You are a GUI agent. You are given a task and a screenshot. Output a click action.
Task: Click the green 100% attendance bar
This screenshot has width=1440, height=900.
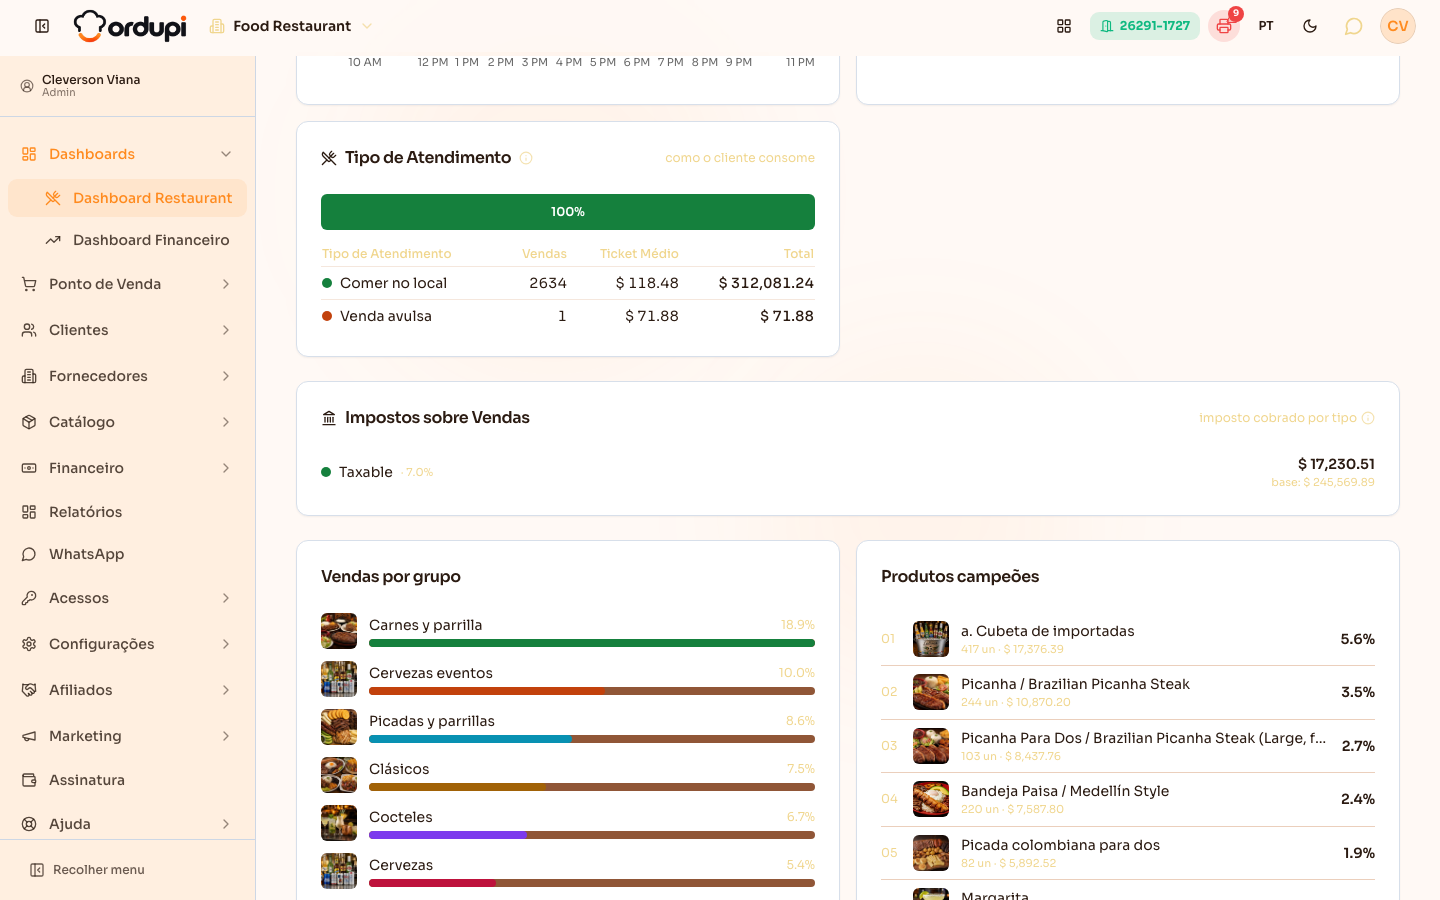(x=568, y=212)
